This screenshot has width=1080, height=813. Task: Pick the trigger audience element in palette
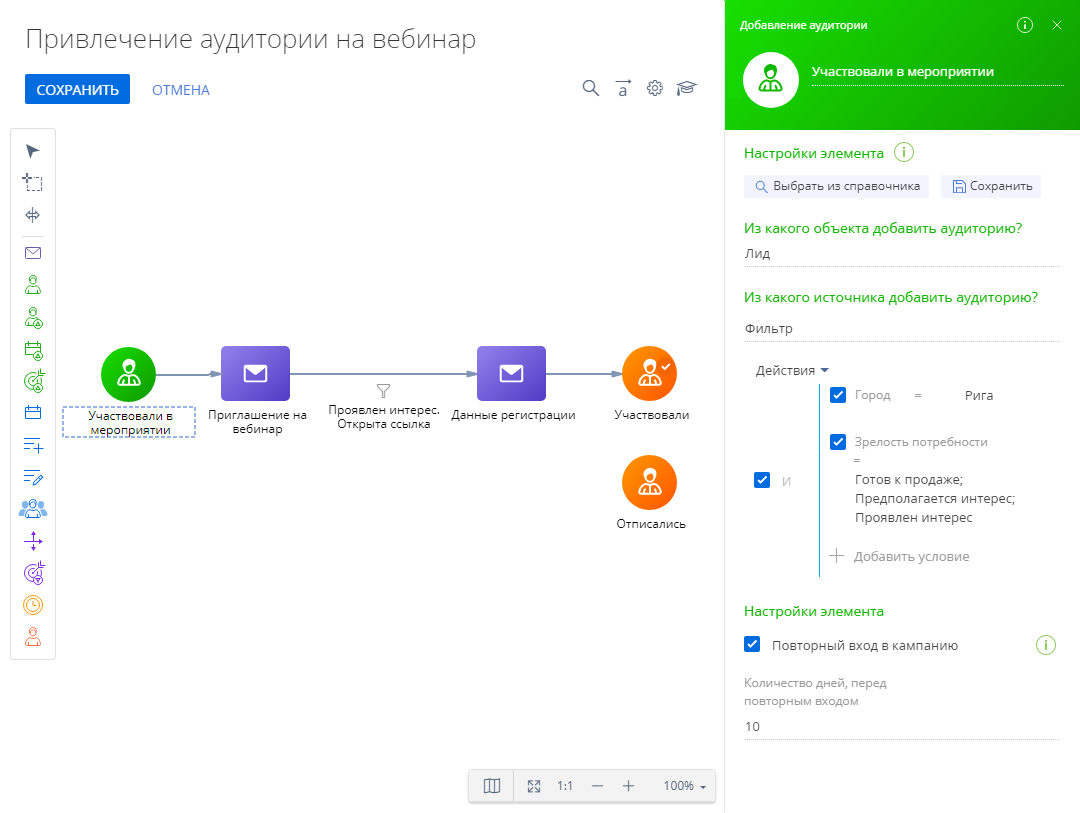tap(33, 317)
